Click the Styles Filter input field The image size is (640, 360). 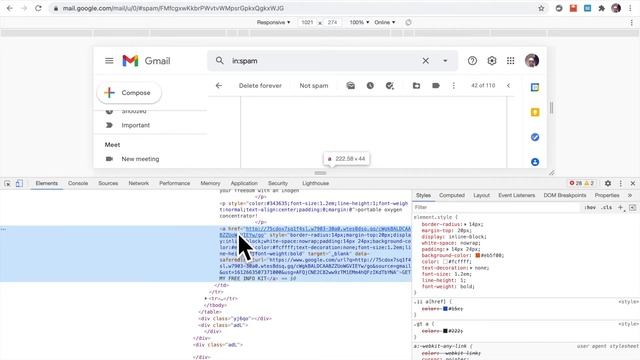point(497,207)
